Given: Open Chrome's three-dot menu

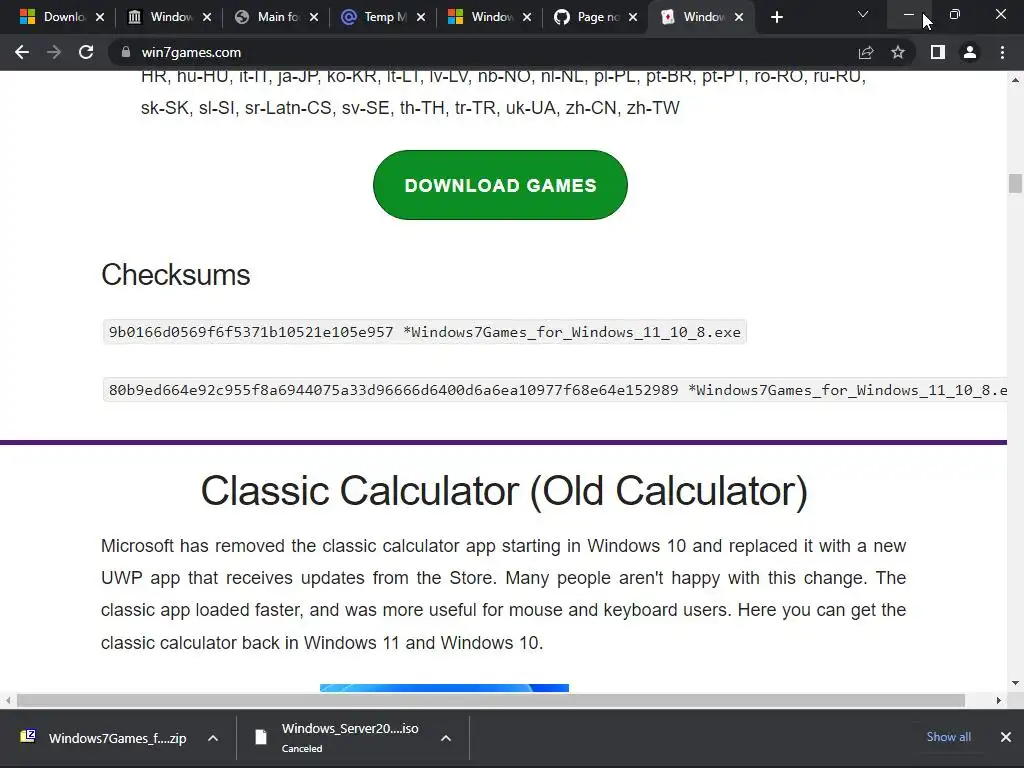Looking at the screenshot, I should 1002,52.
